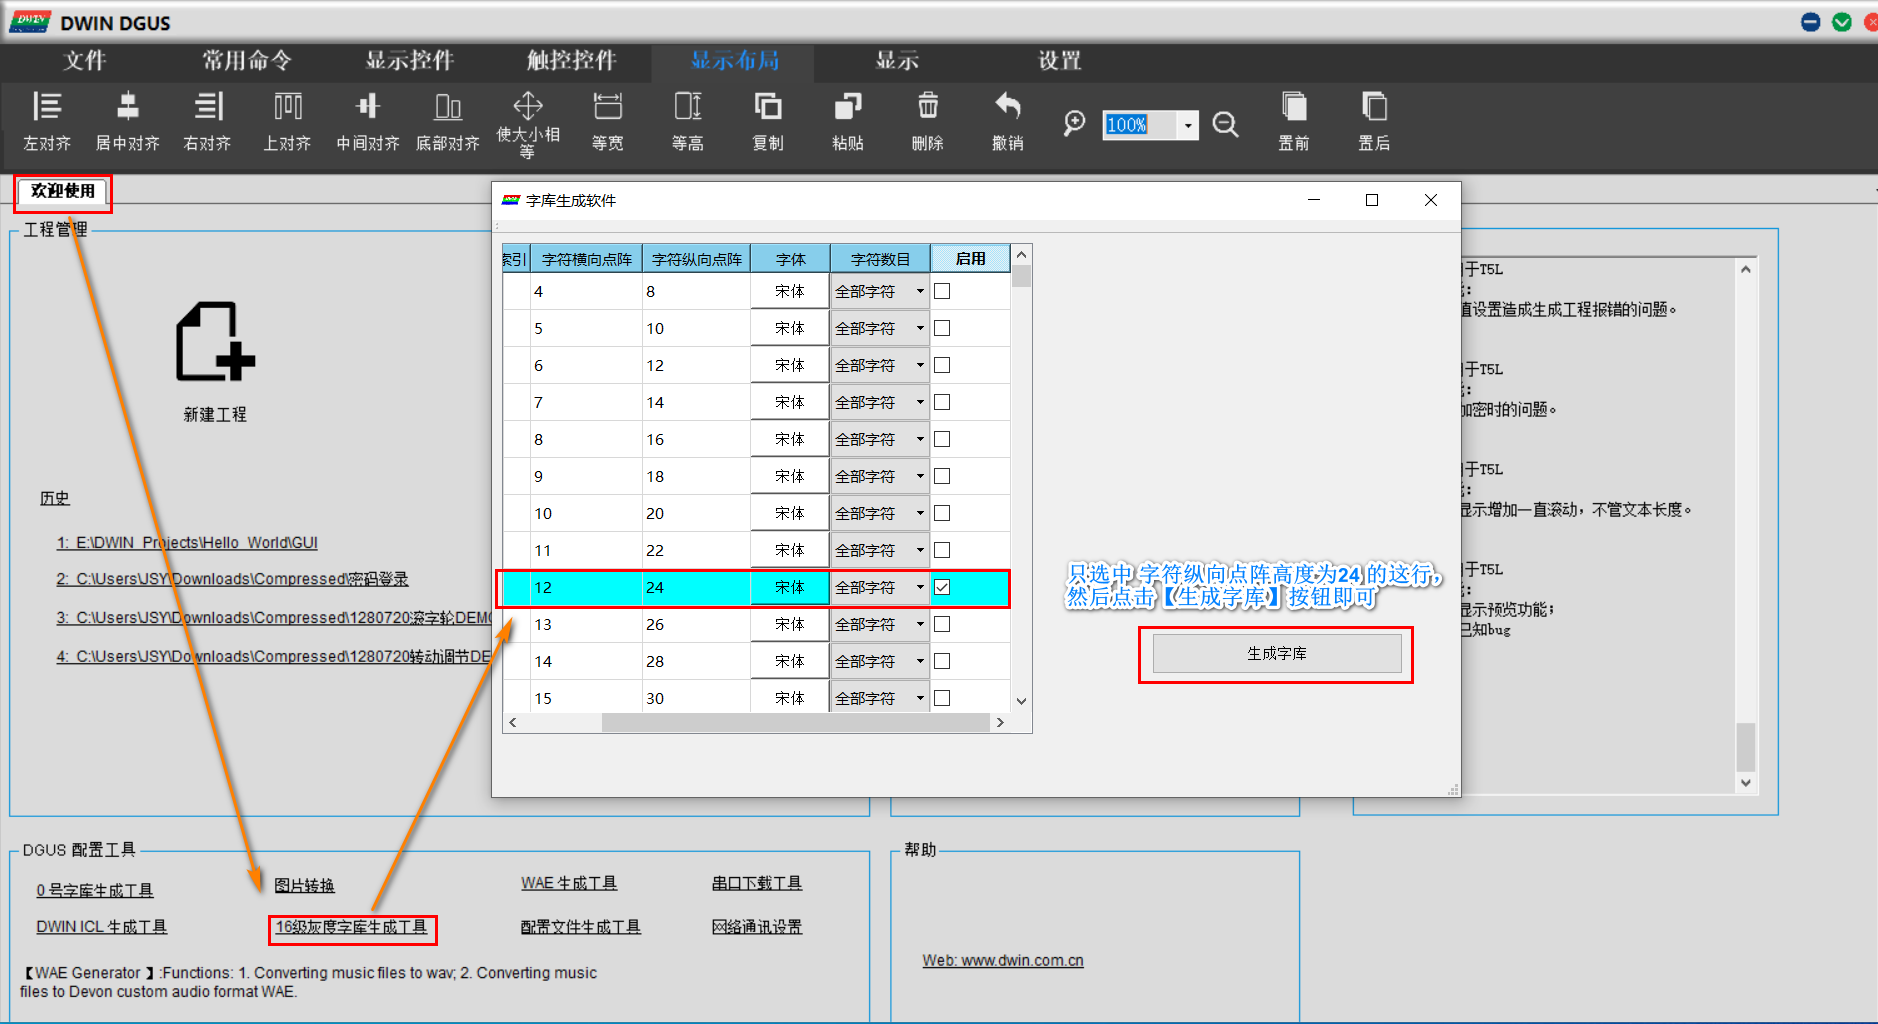This screenshot has width=1878, height=1024.
Task: Open the 全部字符 dropdown for row 4
Action: pos(919,291)
